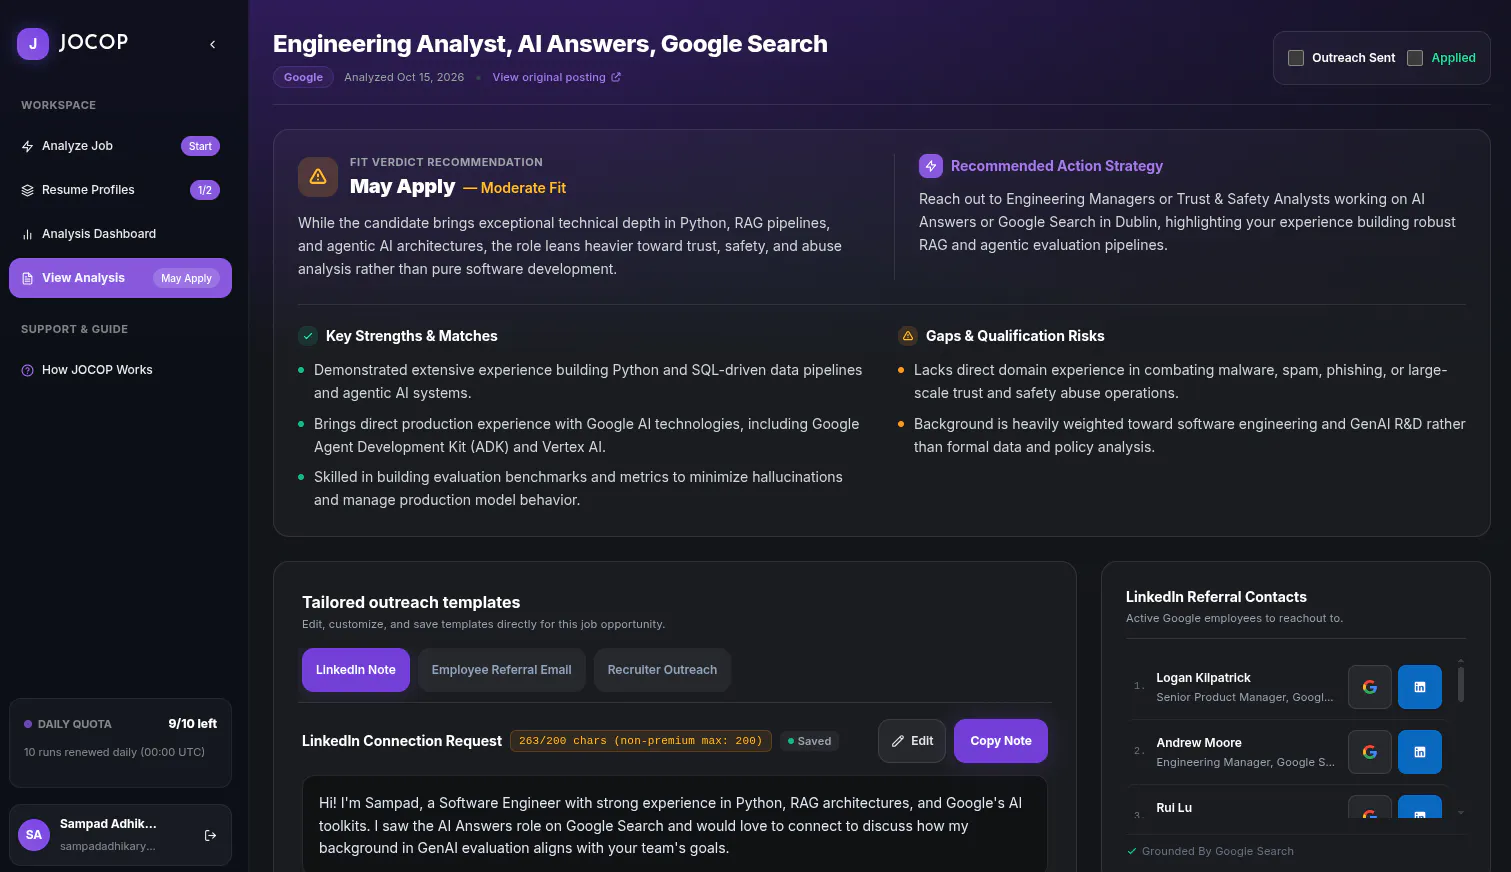Google search for Andrew Moore
Image resolution: width=1511 pixels, height=872 pixels.
click(x=1370, y=752)
